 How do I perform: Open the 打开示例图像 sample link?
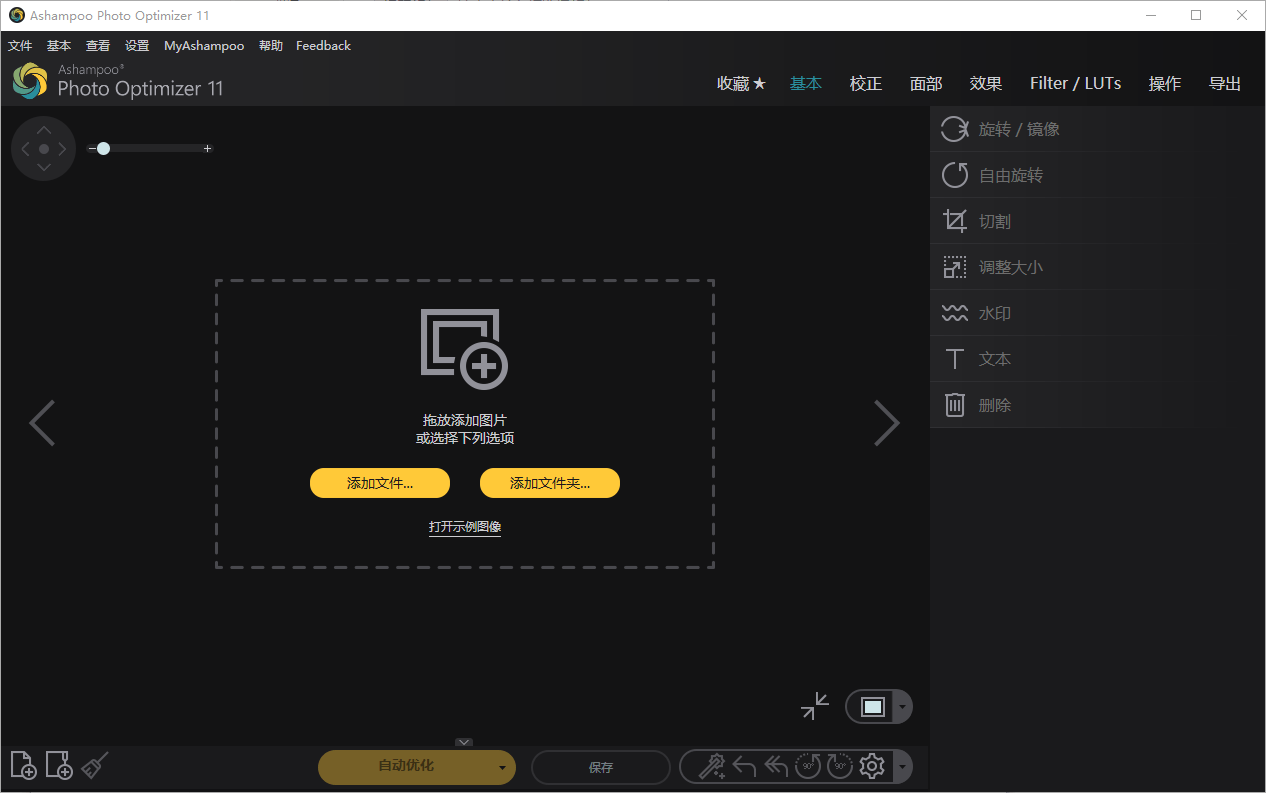click(x=464, y=527)
